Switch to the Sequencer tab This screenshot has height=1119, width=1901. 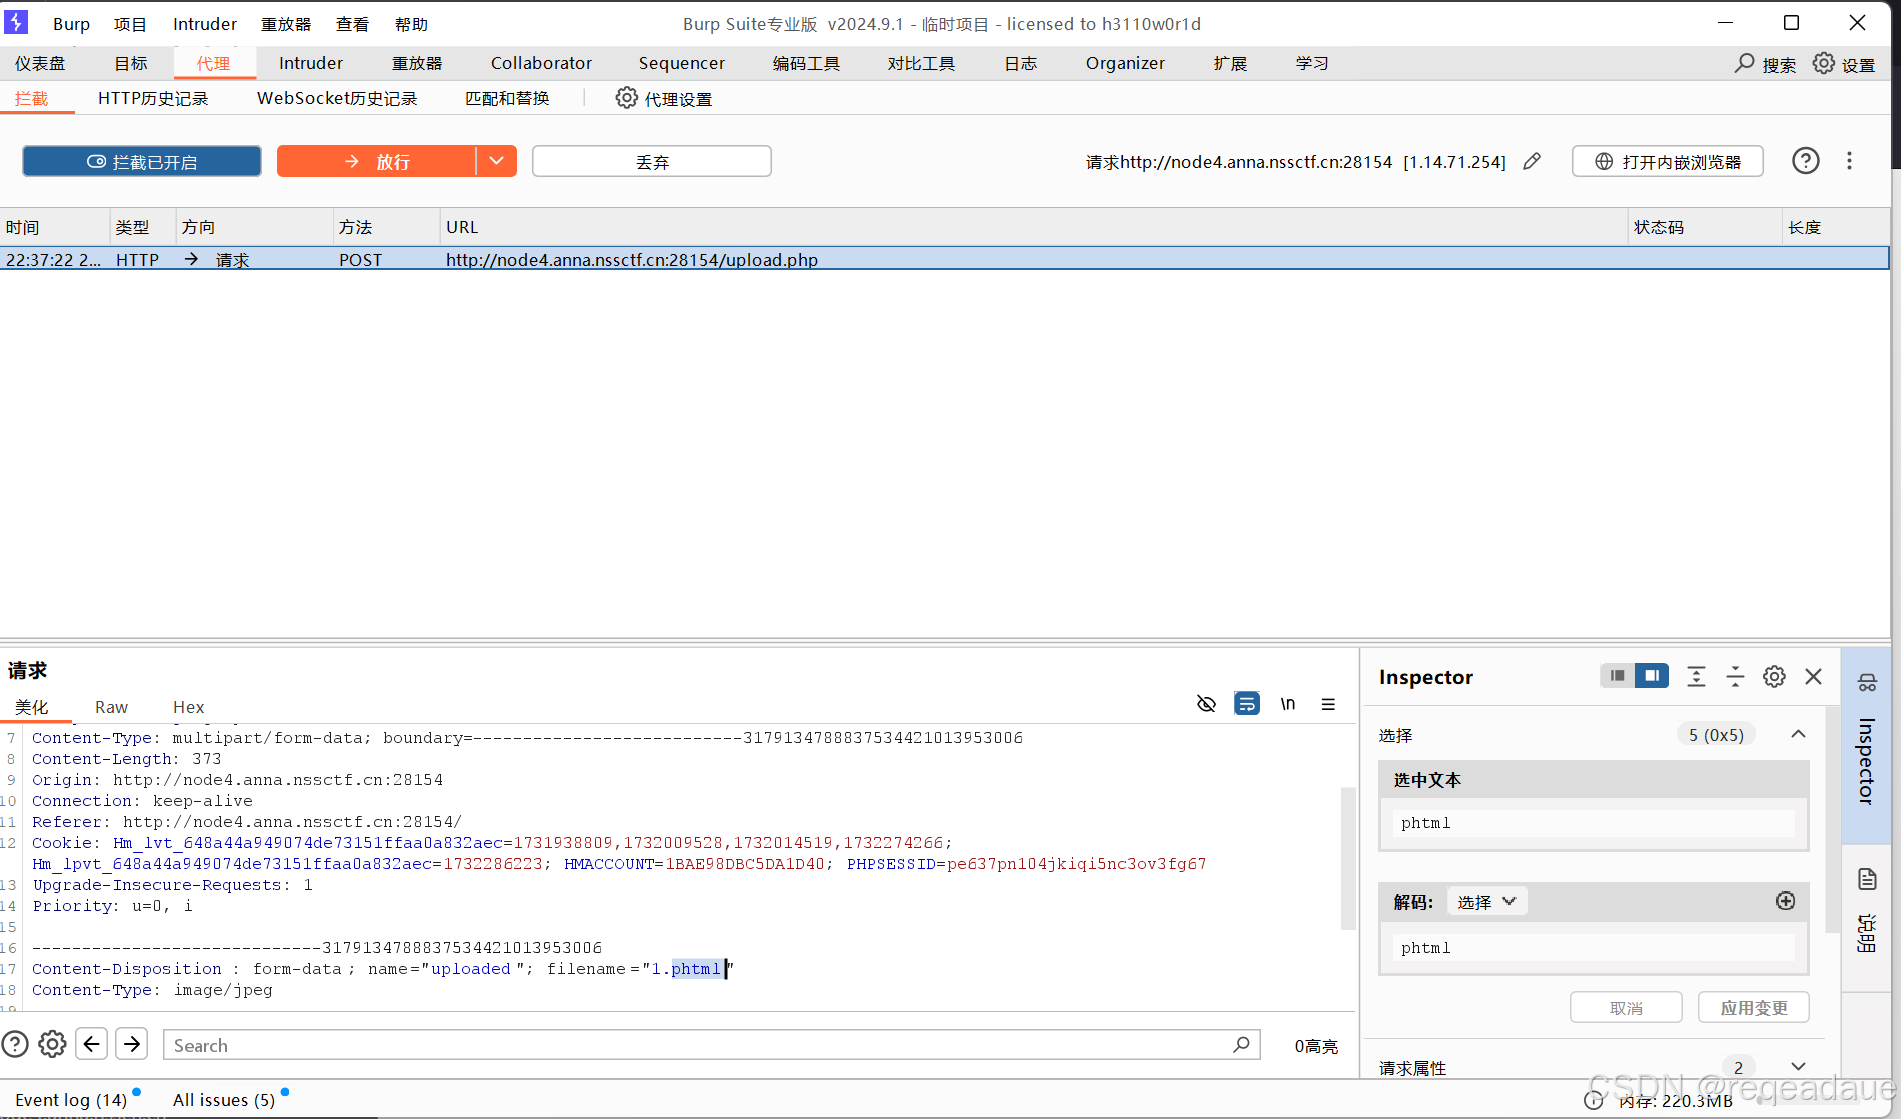[681, 63]
